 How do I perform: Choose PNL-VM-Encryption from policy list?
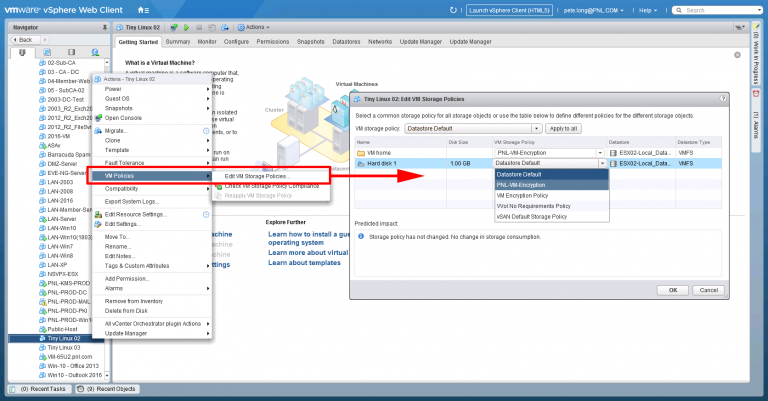tap(552, 185)
